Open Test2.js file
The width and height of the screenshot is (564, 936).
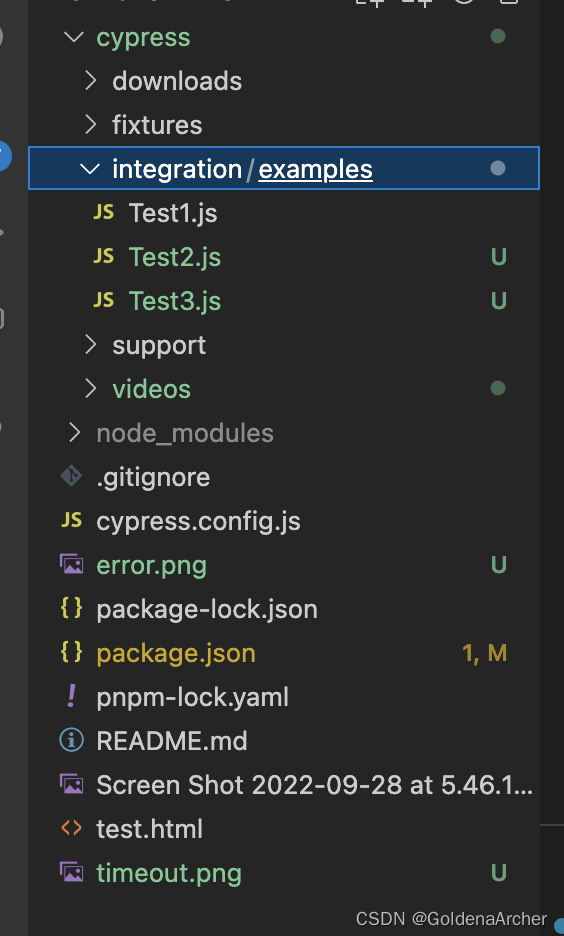pyautogui.click(x=175, y=257)
